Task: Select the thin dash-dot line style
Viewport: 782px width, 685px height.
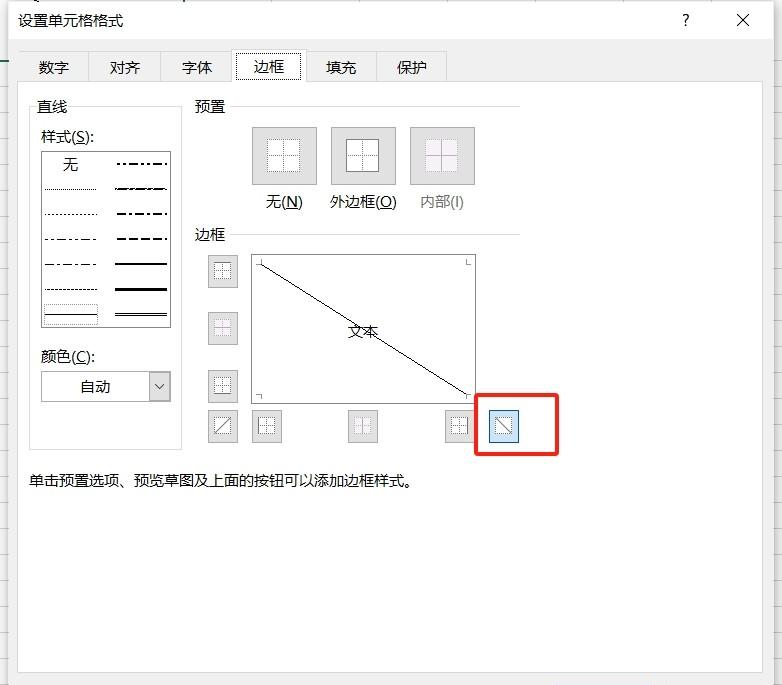Action: (x=70, y=264)
